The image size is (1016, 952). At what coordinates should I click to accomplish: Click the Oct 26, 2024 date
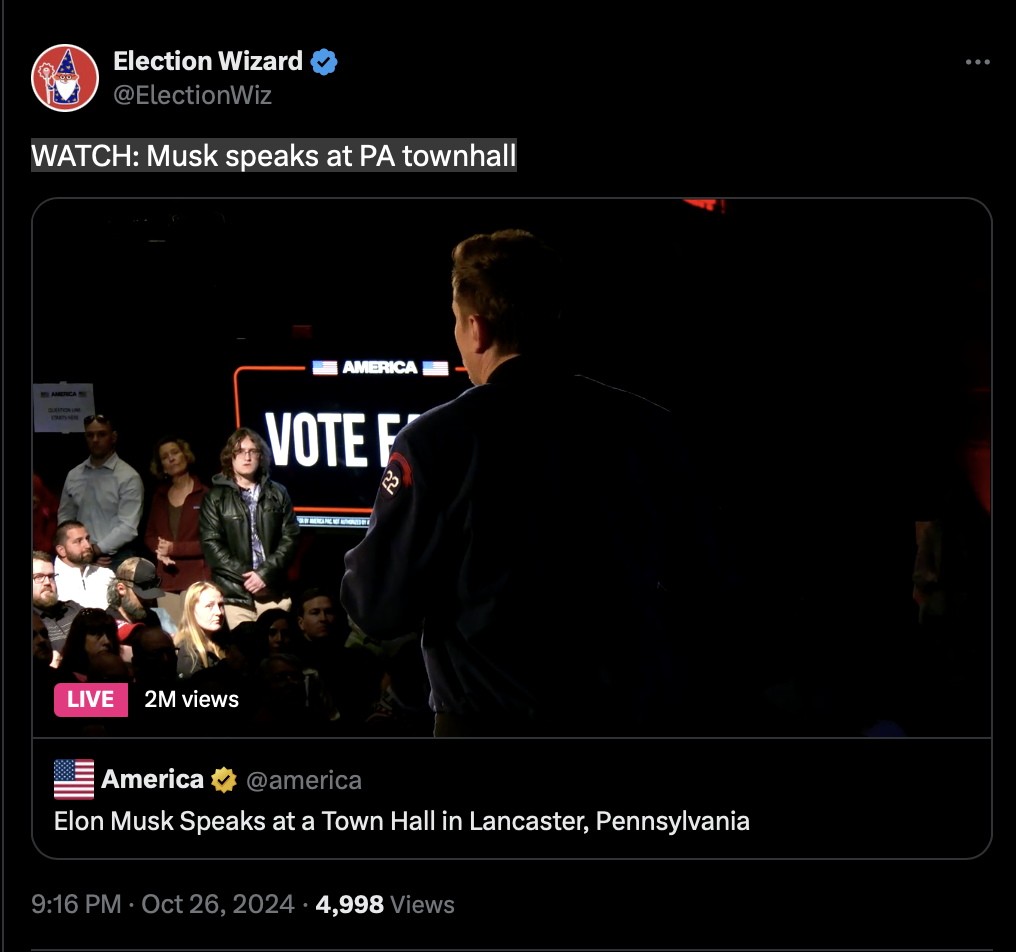click(218, 904)
